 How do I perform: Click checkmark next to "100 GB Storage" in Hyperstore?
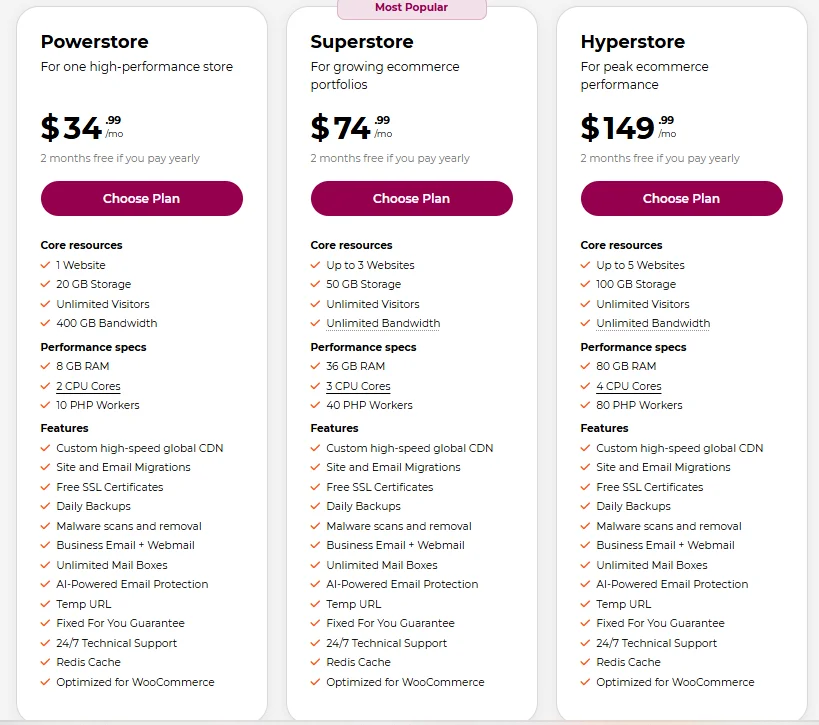(584, 285)
